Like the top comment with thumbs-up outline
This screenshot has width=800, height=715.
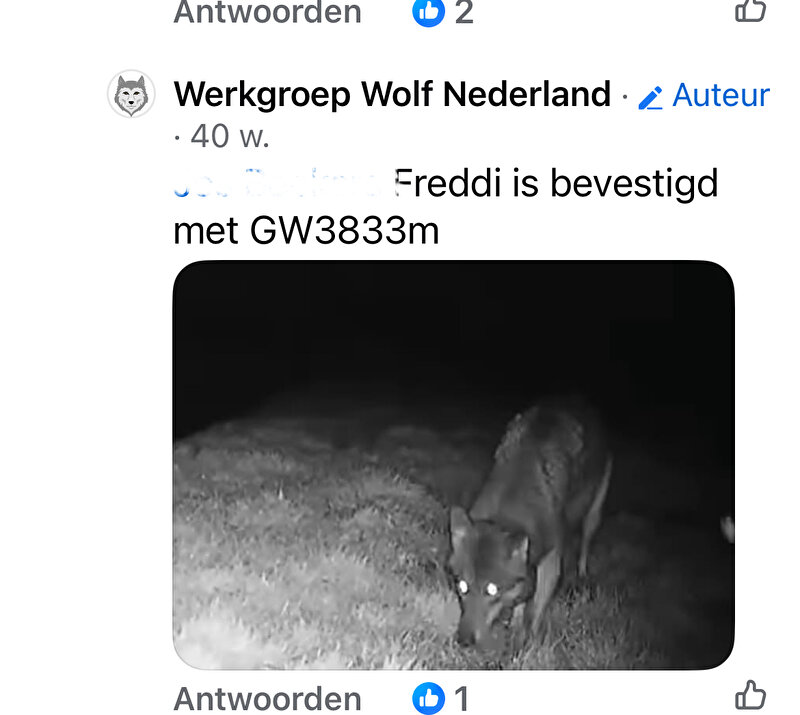click(x=751, y=10)
